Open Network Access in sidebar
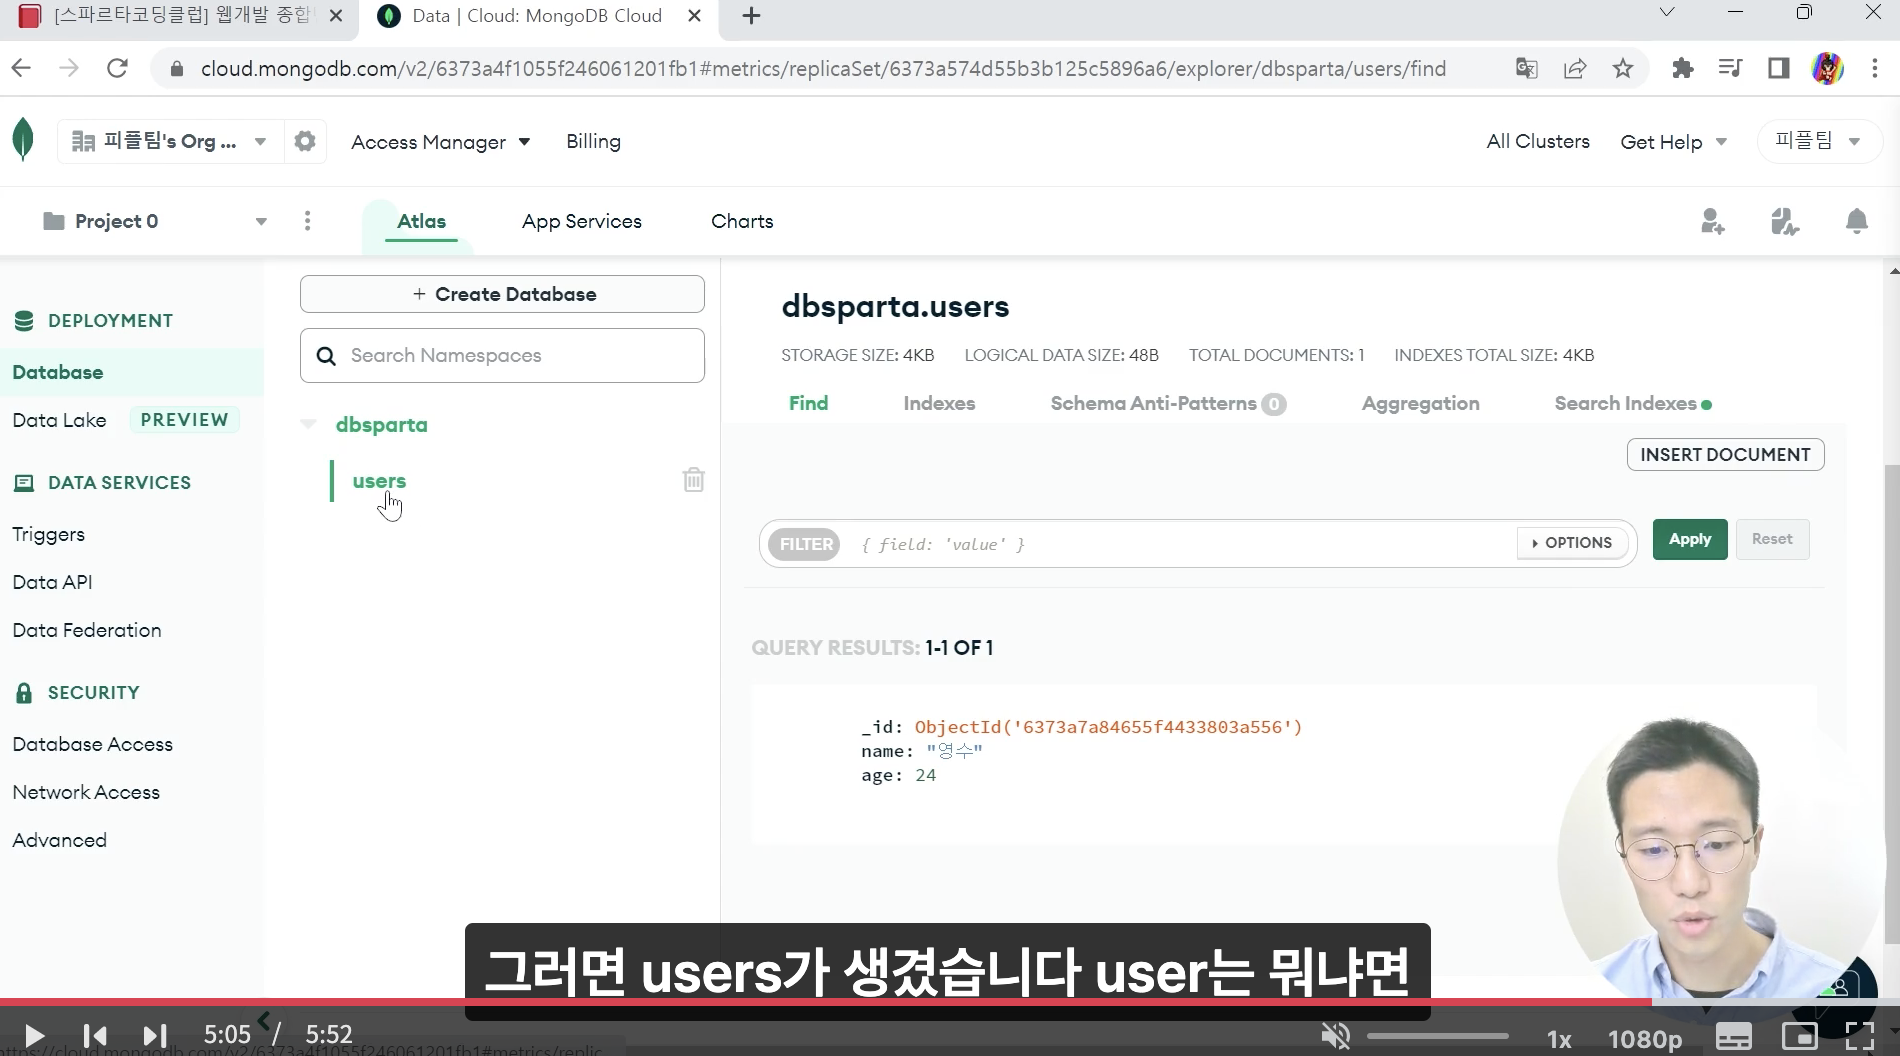 (x=86, y=792)
